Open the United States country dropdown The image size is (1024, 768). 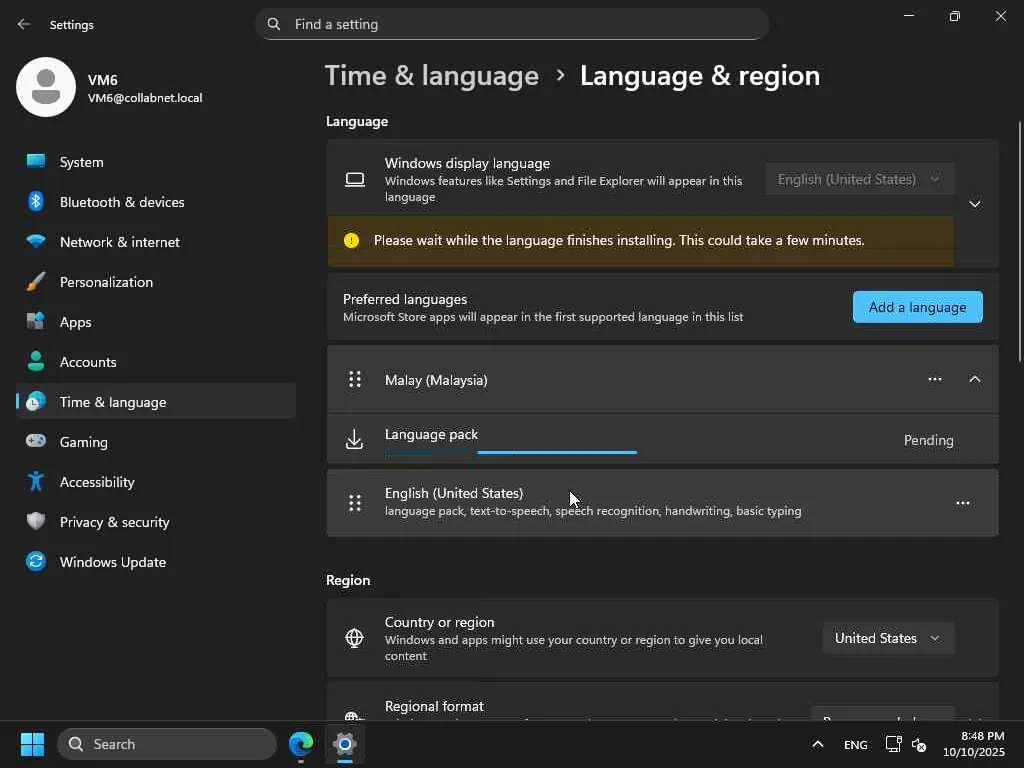tap(888, 638)
